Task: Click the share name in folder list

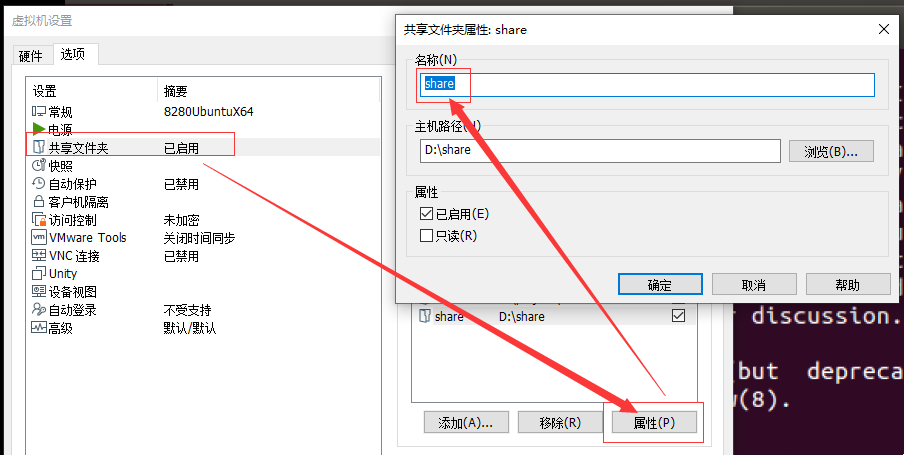Action: [x=449, y=317]
